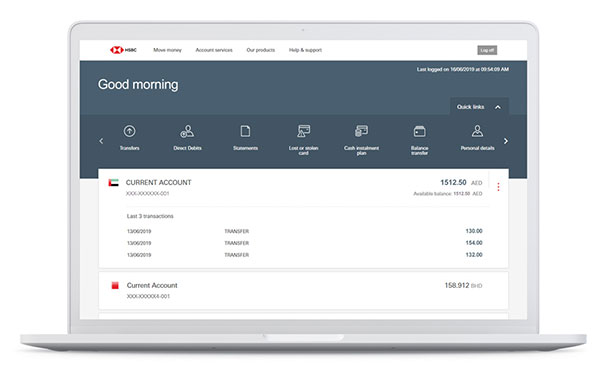
Task: Open the Move money menu
Action: pos(167,50)
